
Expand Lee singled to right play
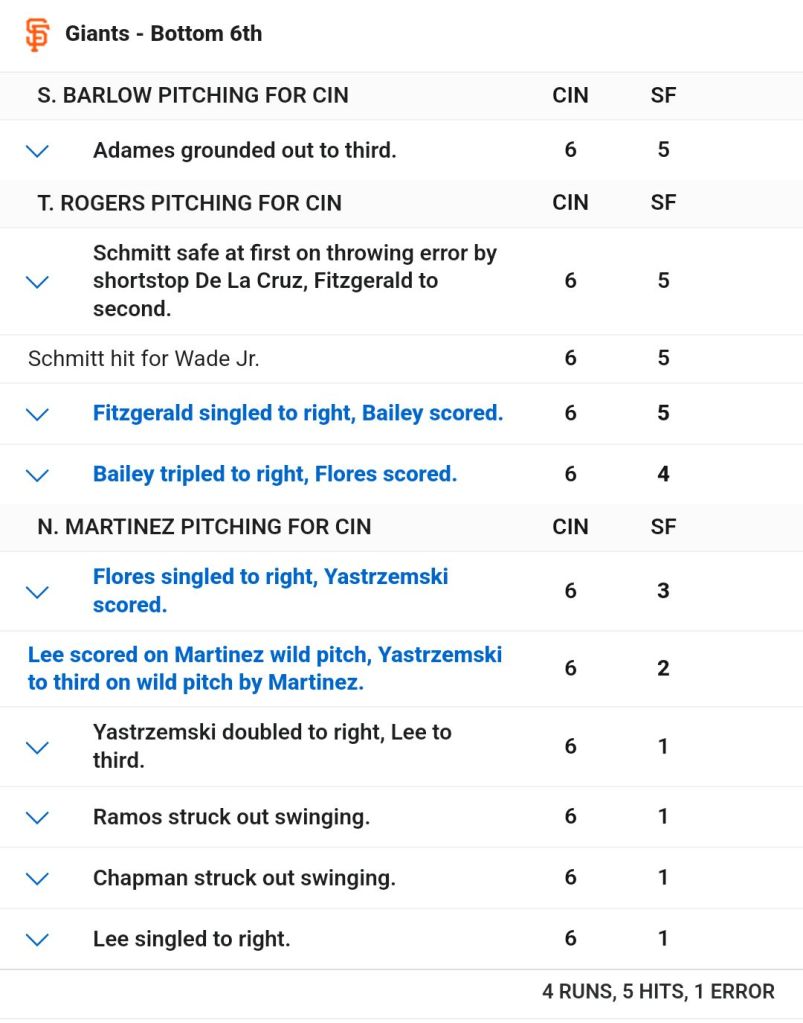pos(37,940)
